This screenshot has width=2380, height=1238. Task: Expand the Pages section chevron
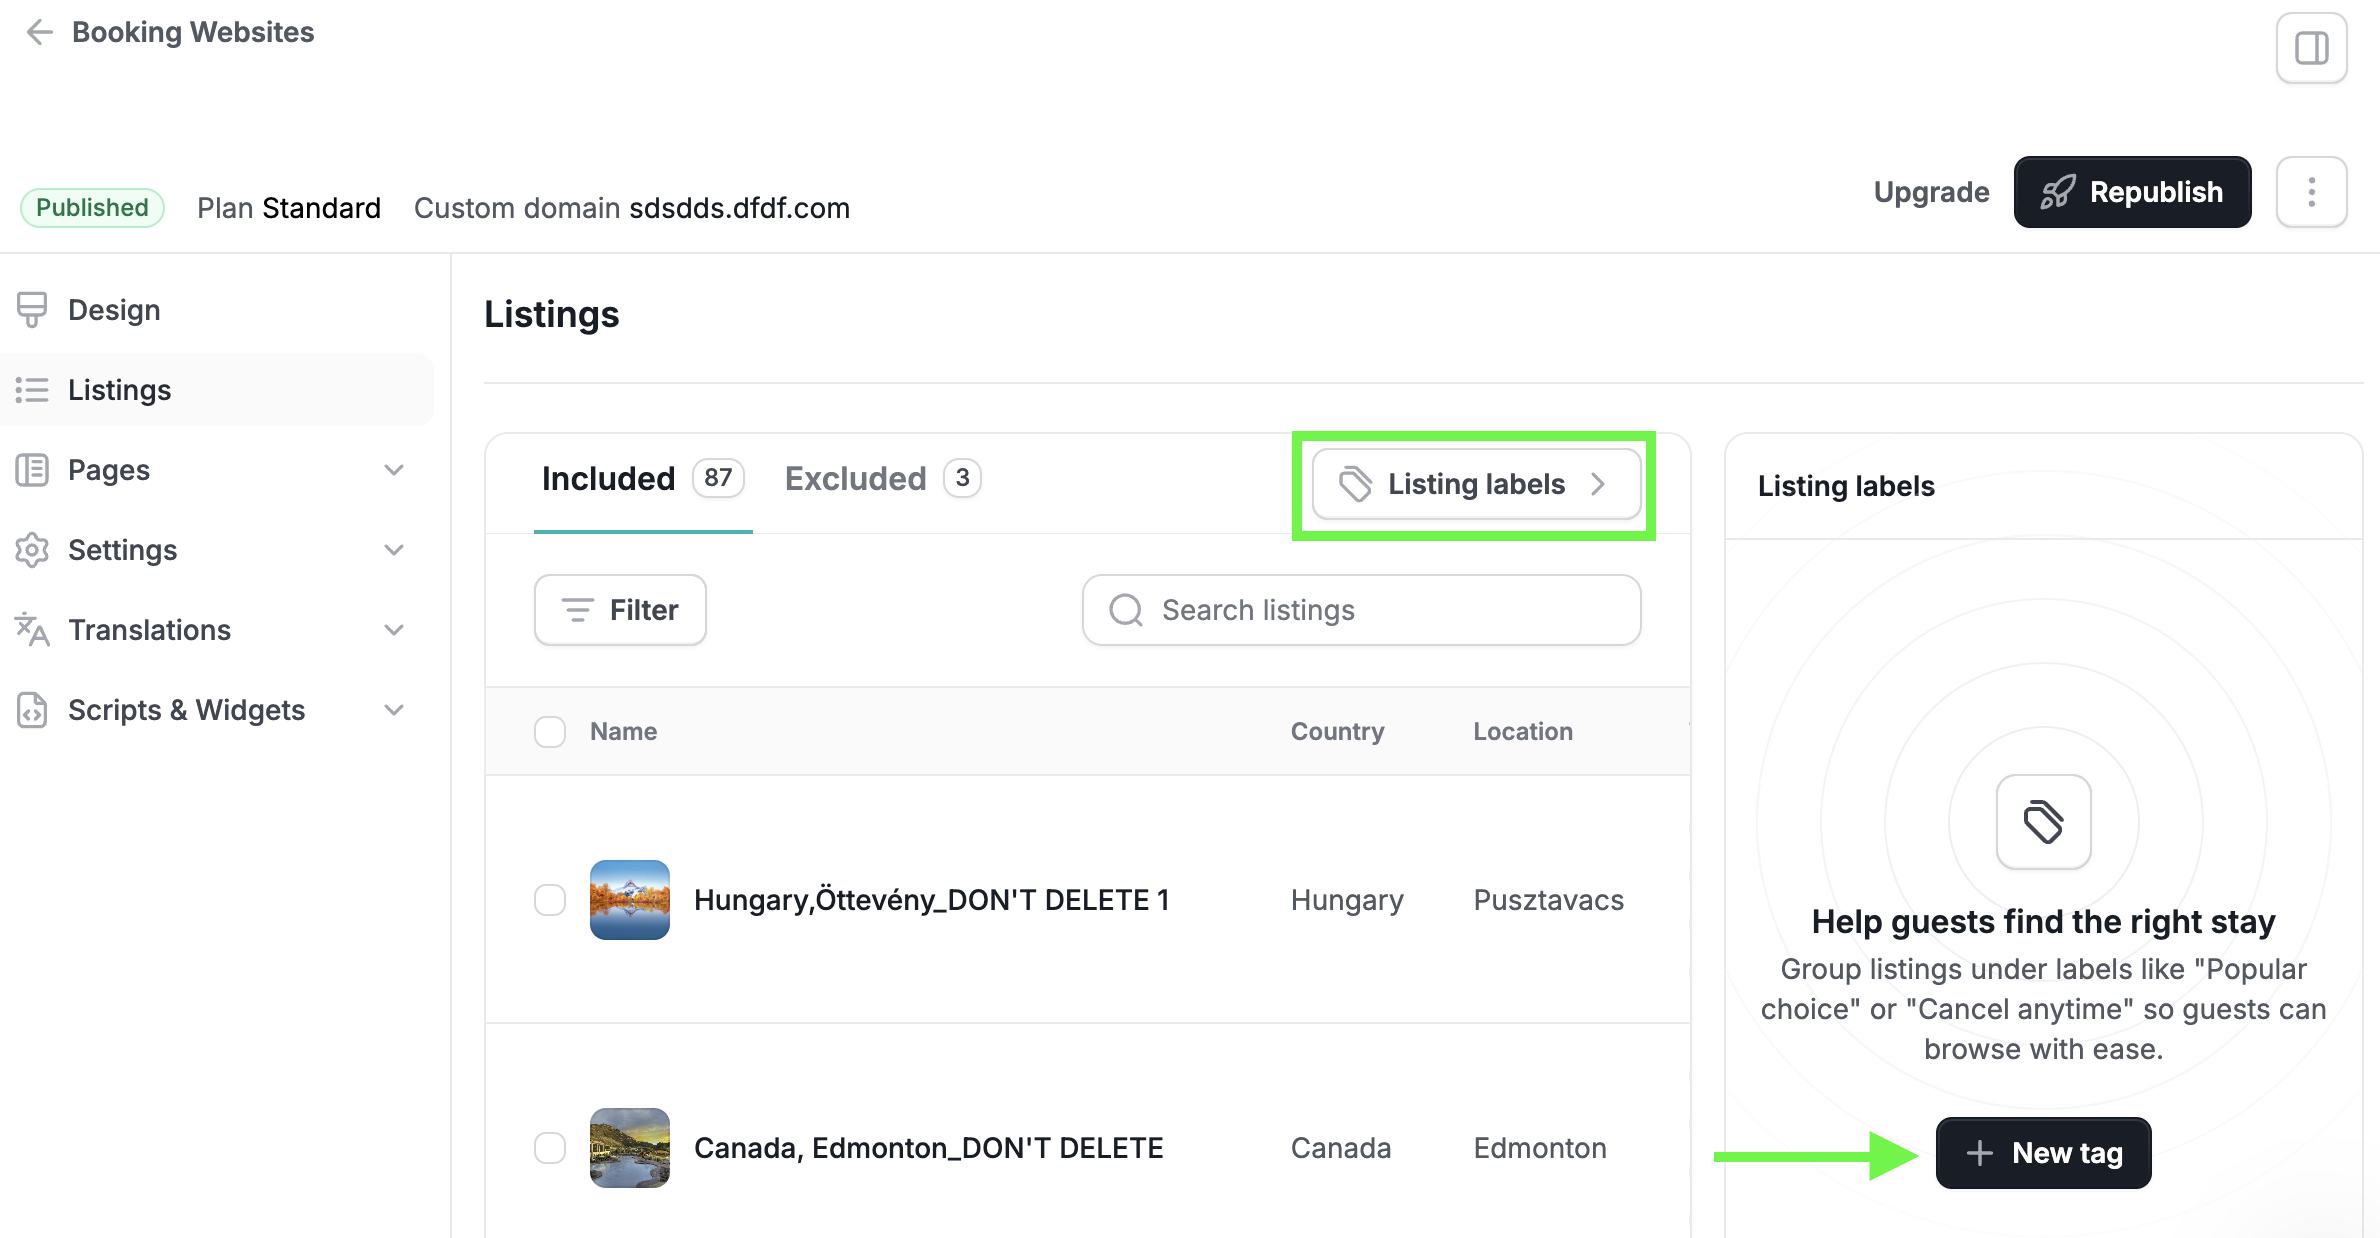pyautogui.click(x=394, y=470)
